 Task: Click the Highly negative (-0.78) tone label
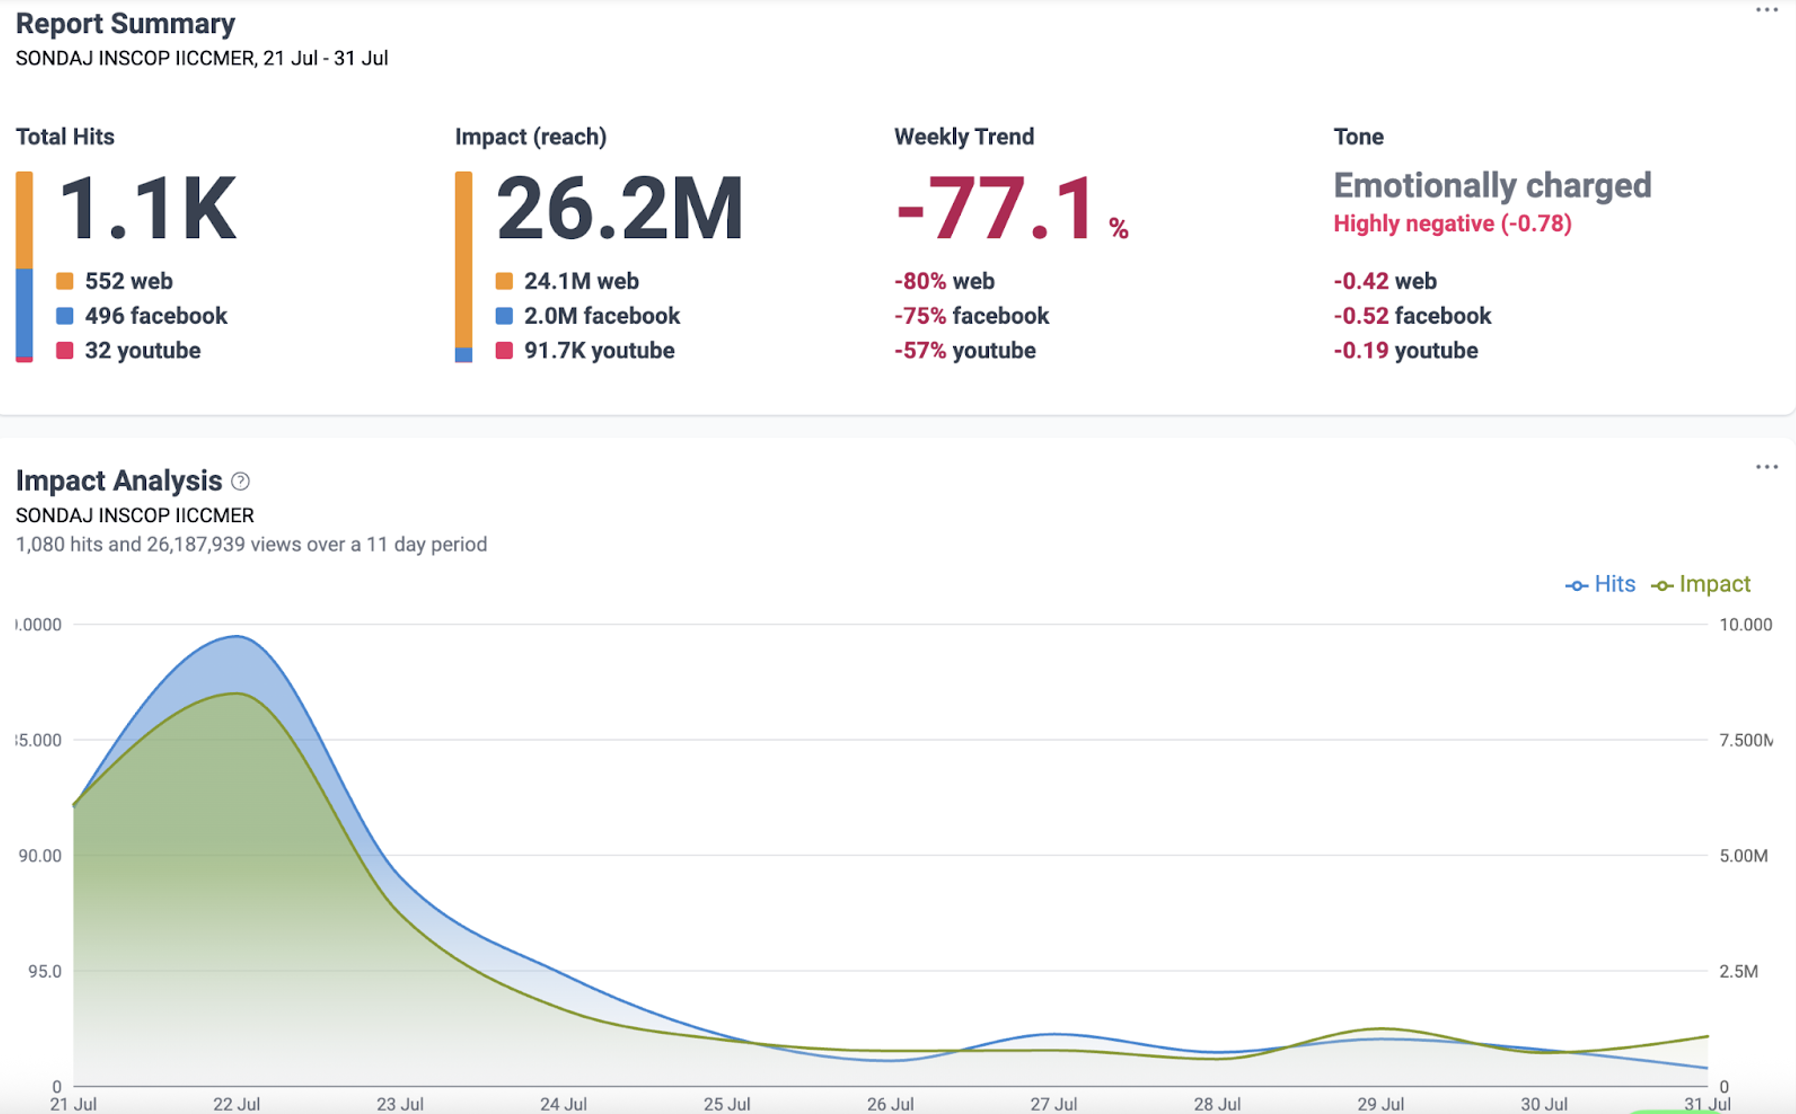[x=1452, y=224]
